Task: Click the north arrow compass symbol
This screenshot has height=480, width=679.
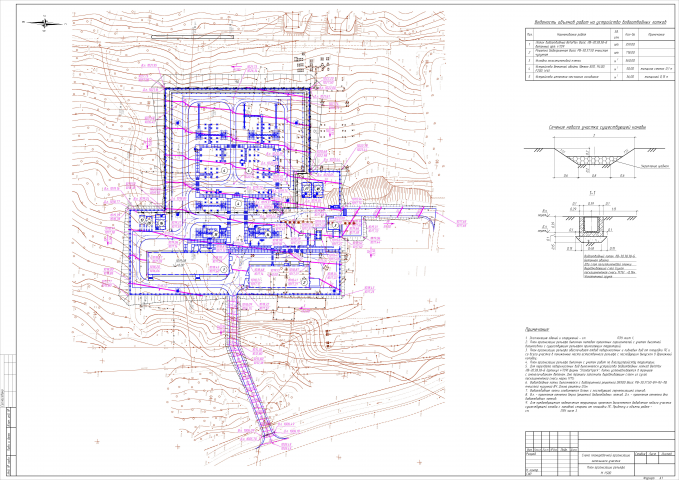Action: click(45, 23)
